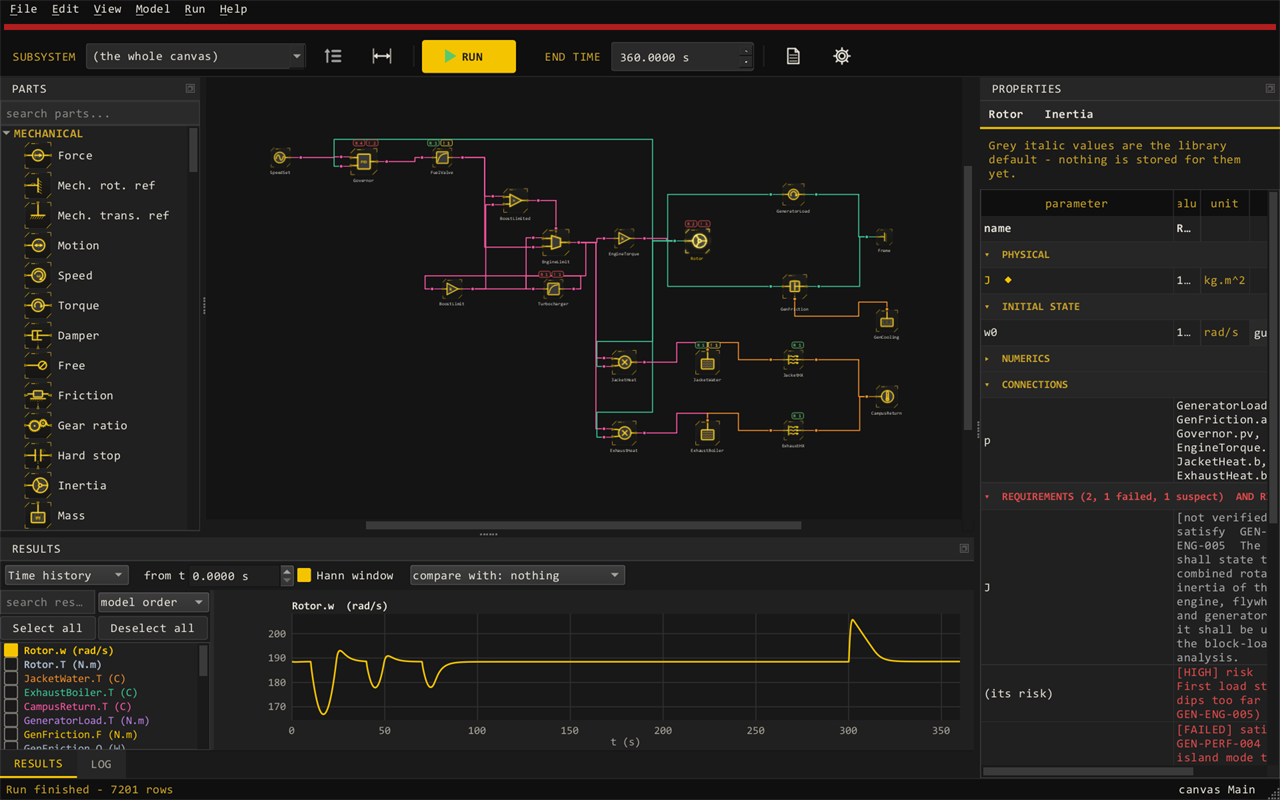Check CampusReturn.T (C) result

click(x=11, y=707)
